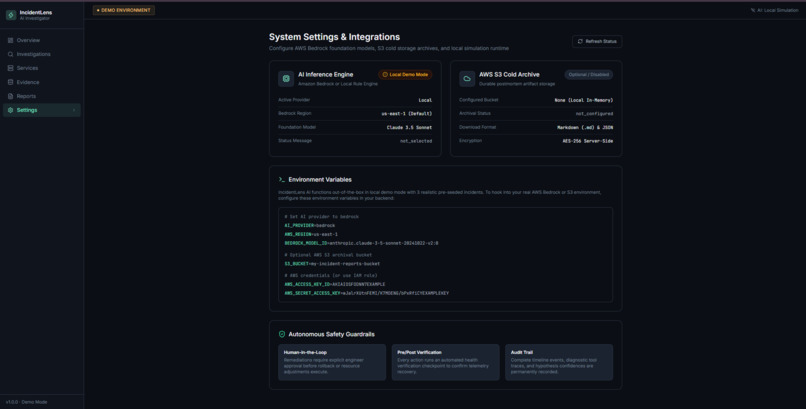Click the Local Demo Mode badge
The width and height of the screenshot is (806, 409).
[405, 75]
